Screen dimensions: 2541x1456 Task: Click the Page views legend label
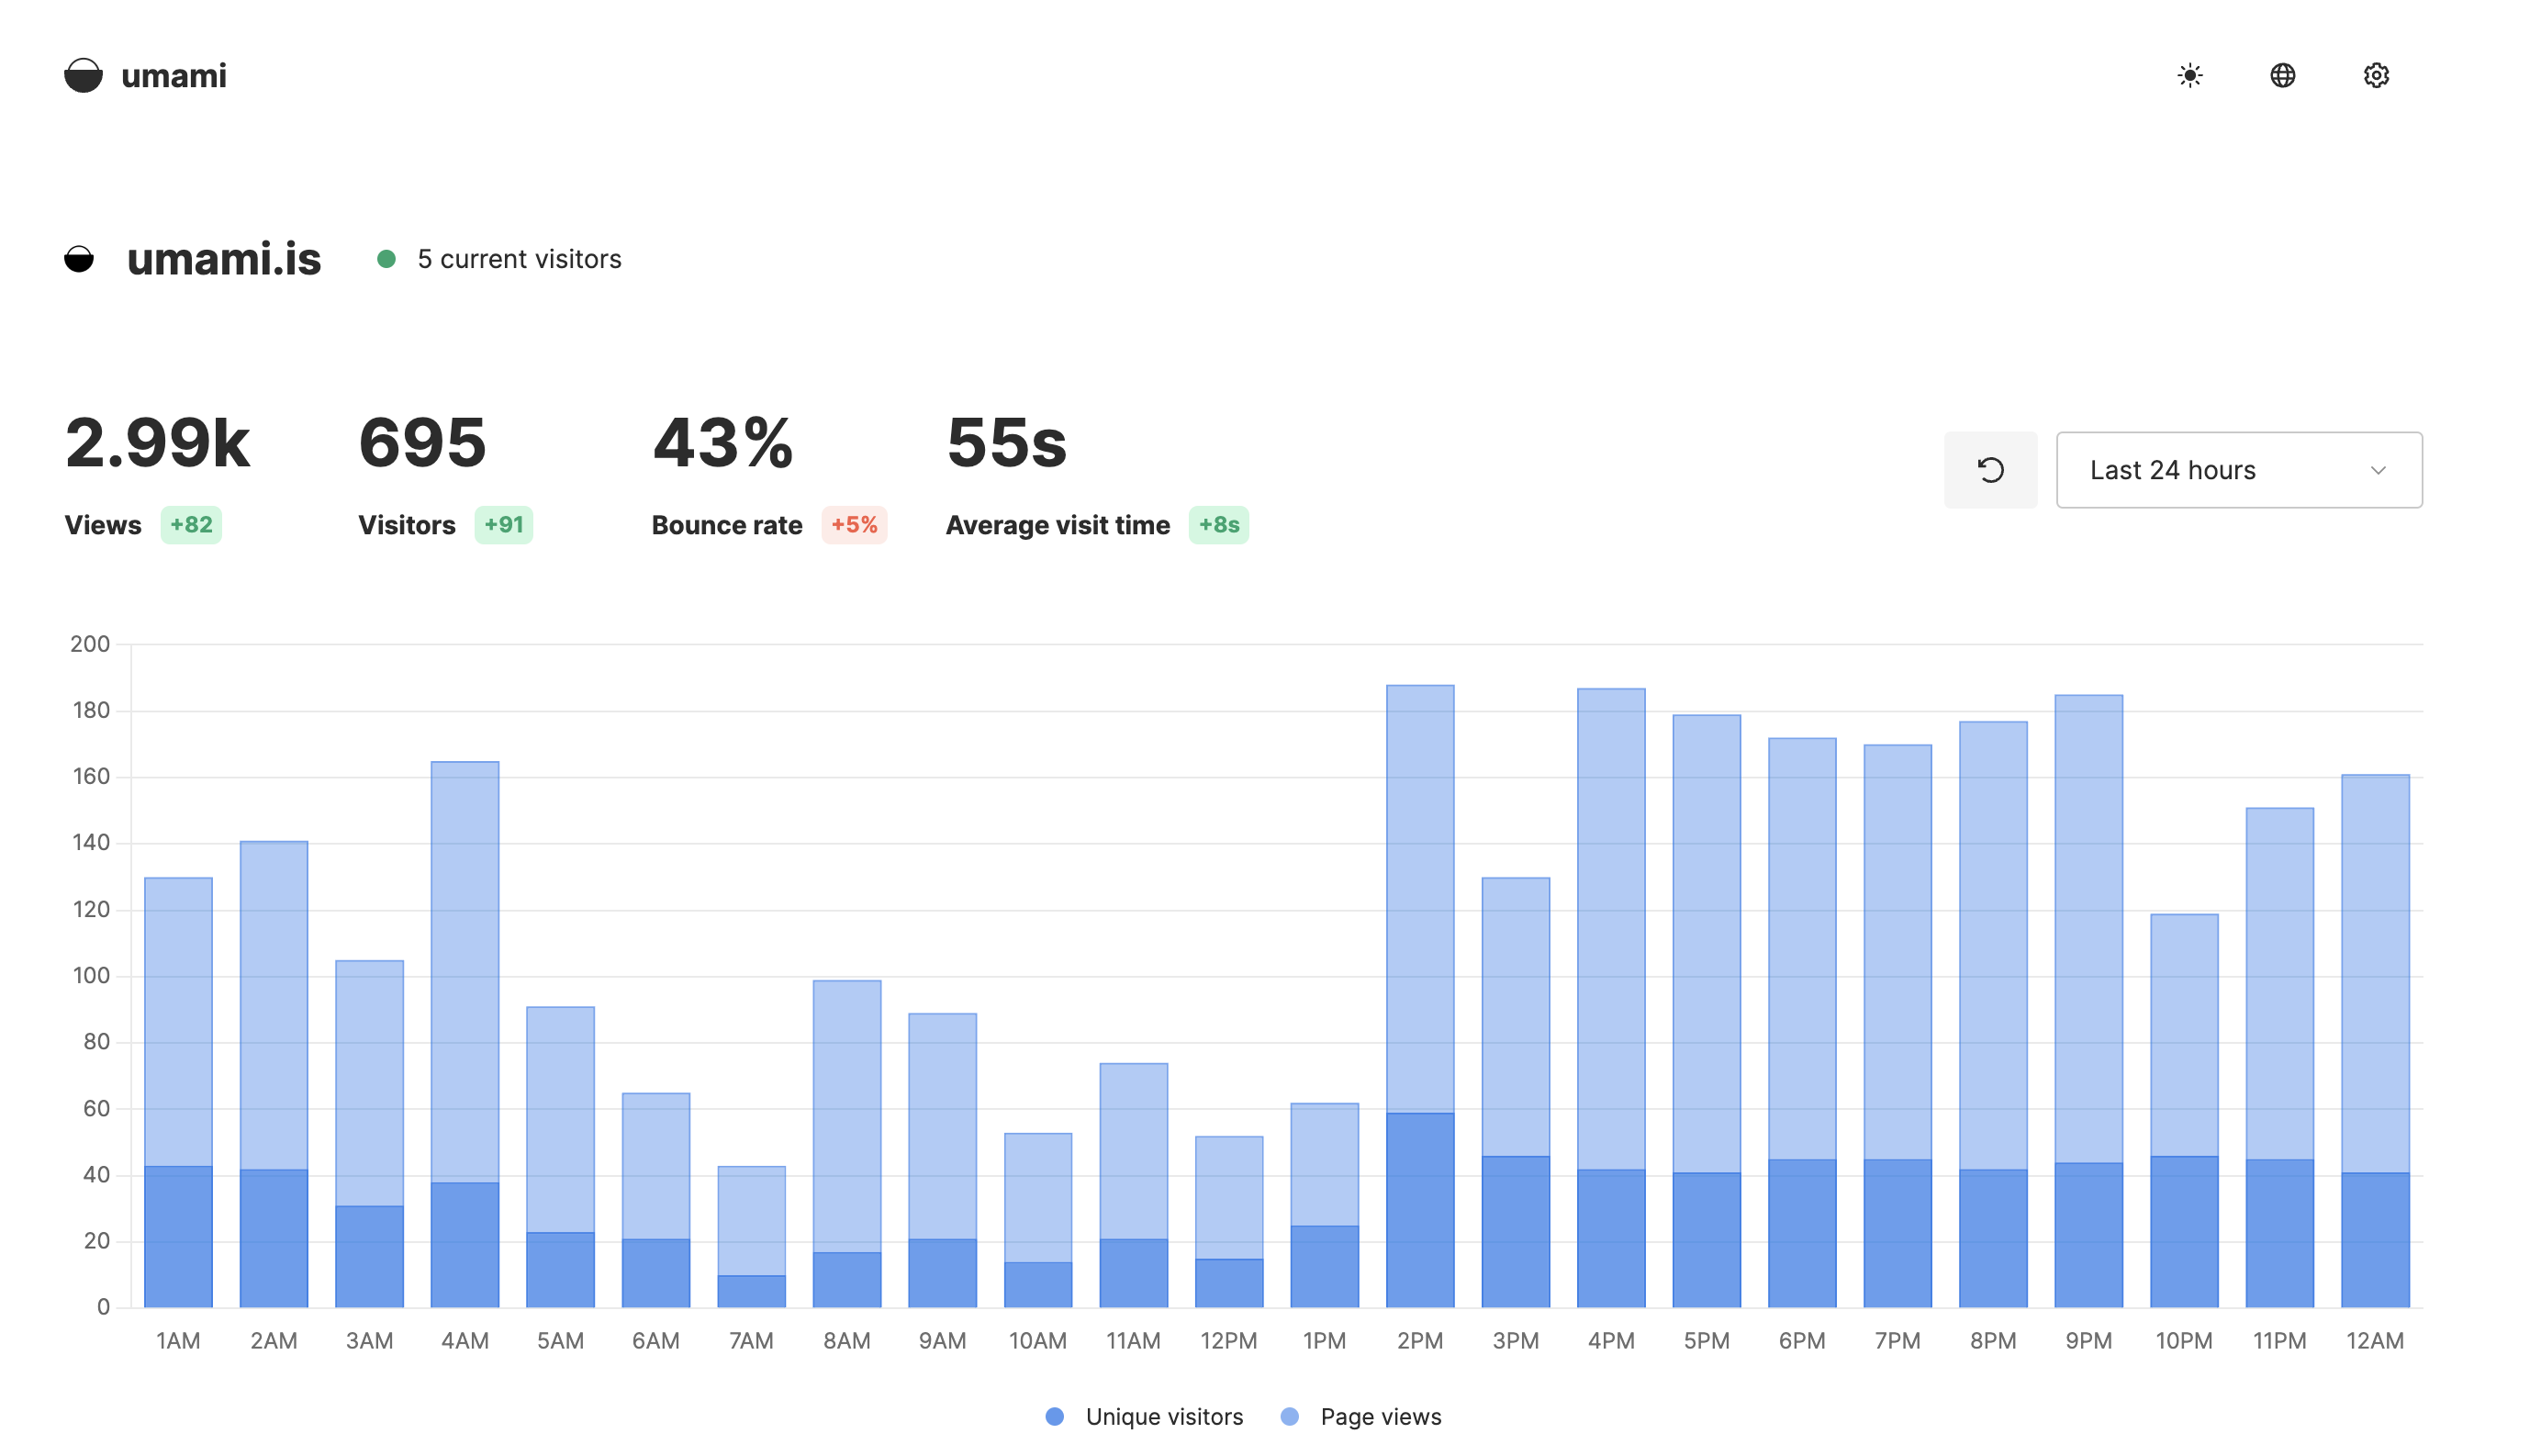coord(1381,1417)
